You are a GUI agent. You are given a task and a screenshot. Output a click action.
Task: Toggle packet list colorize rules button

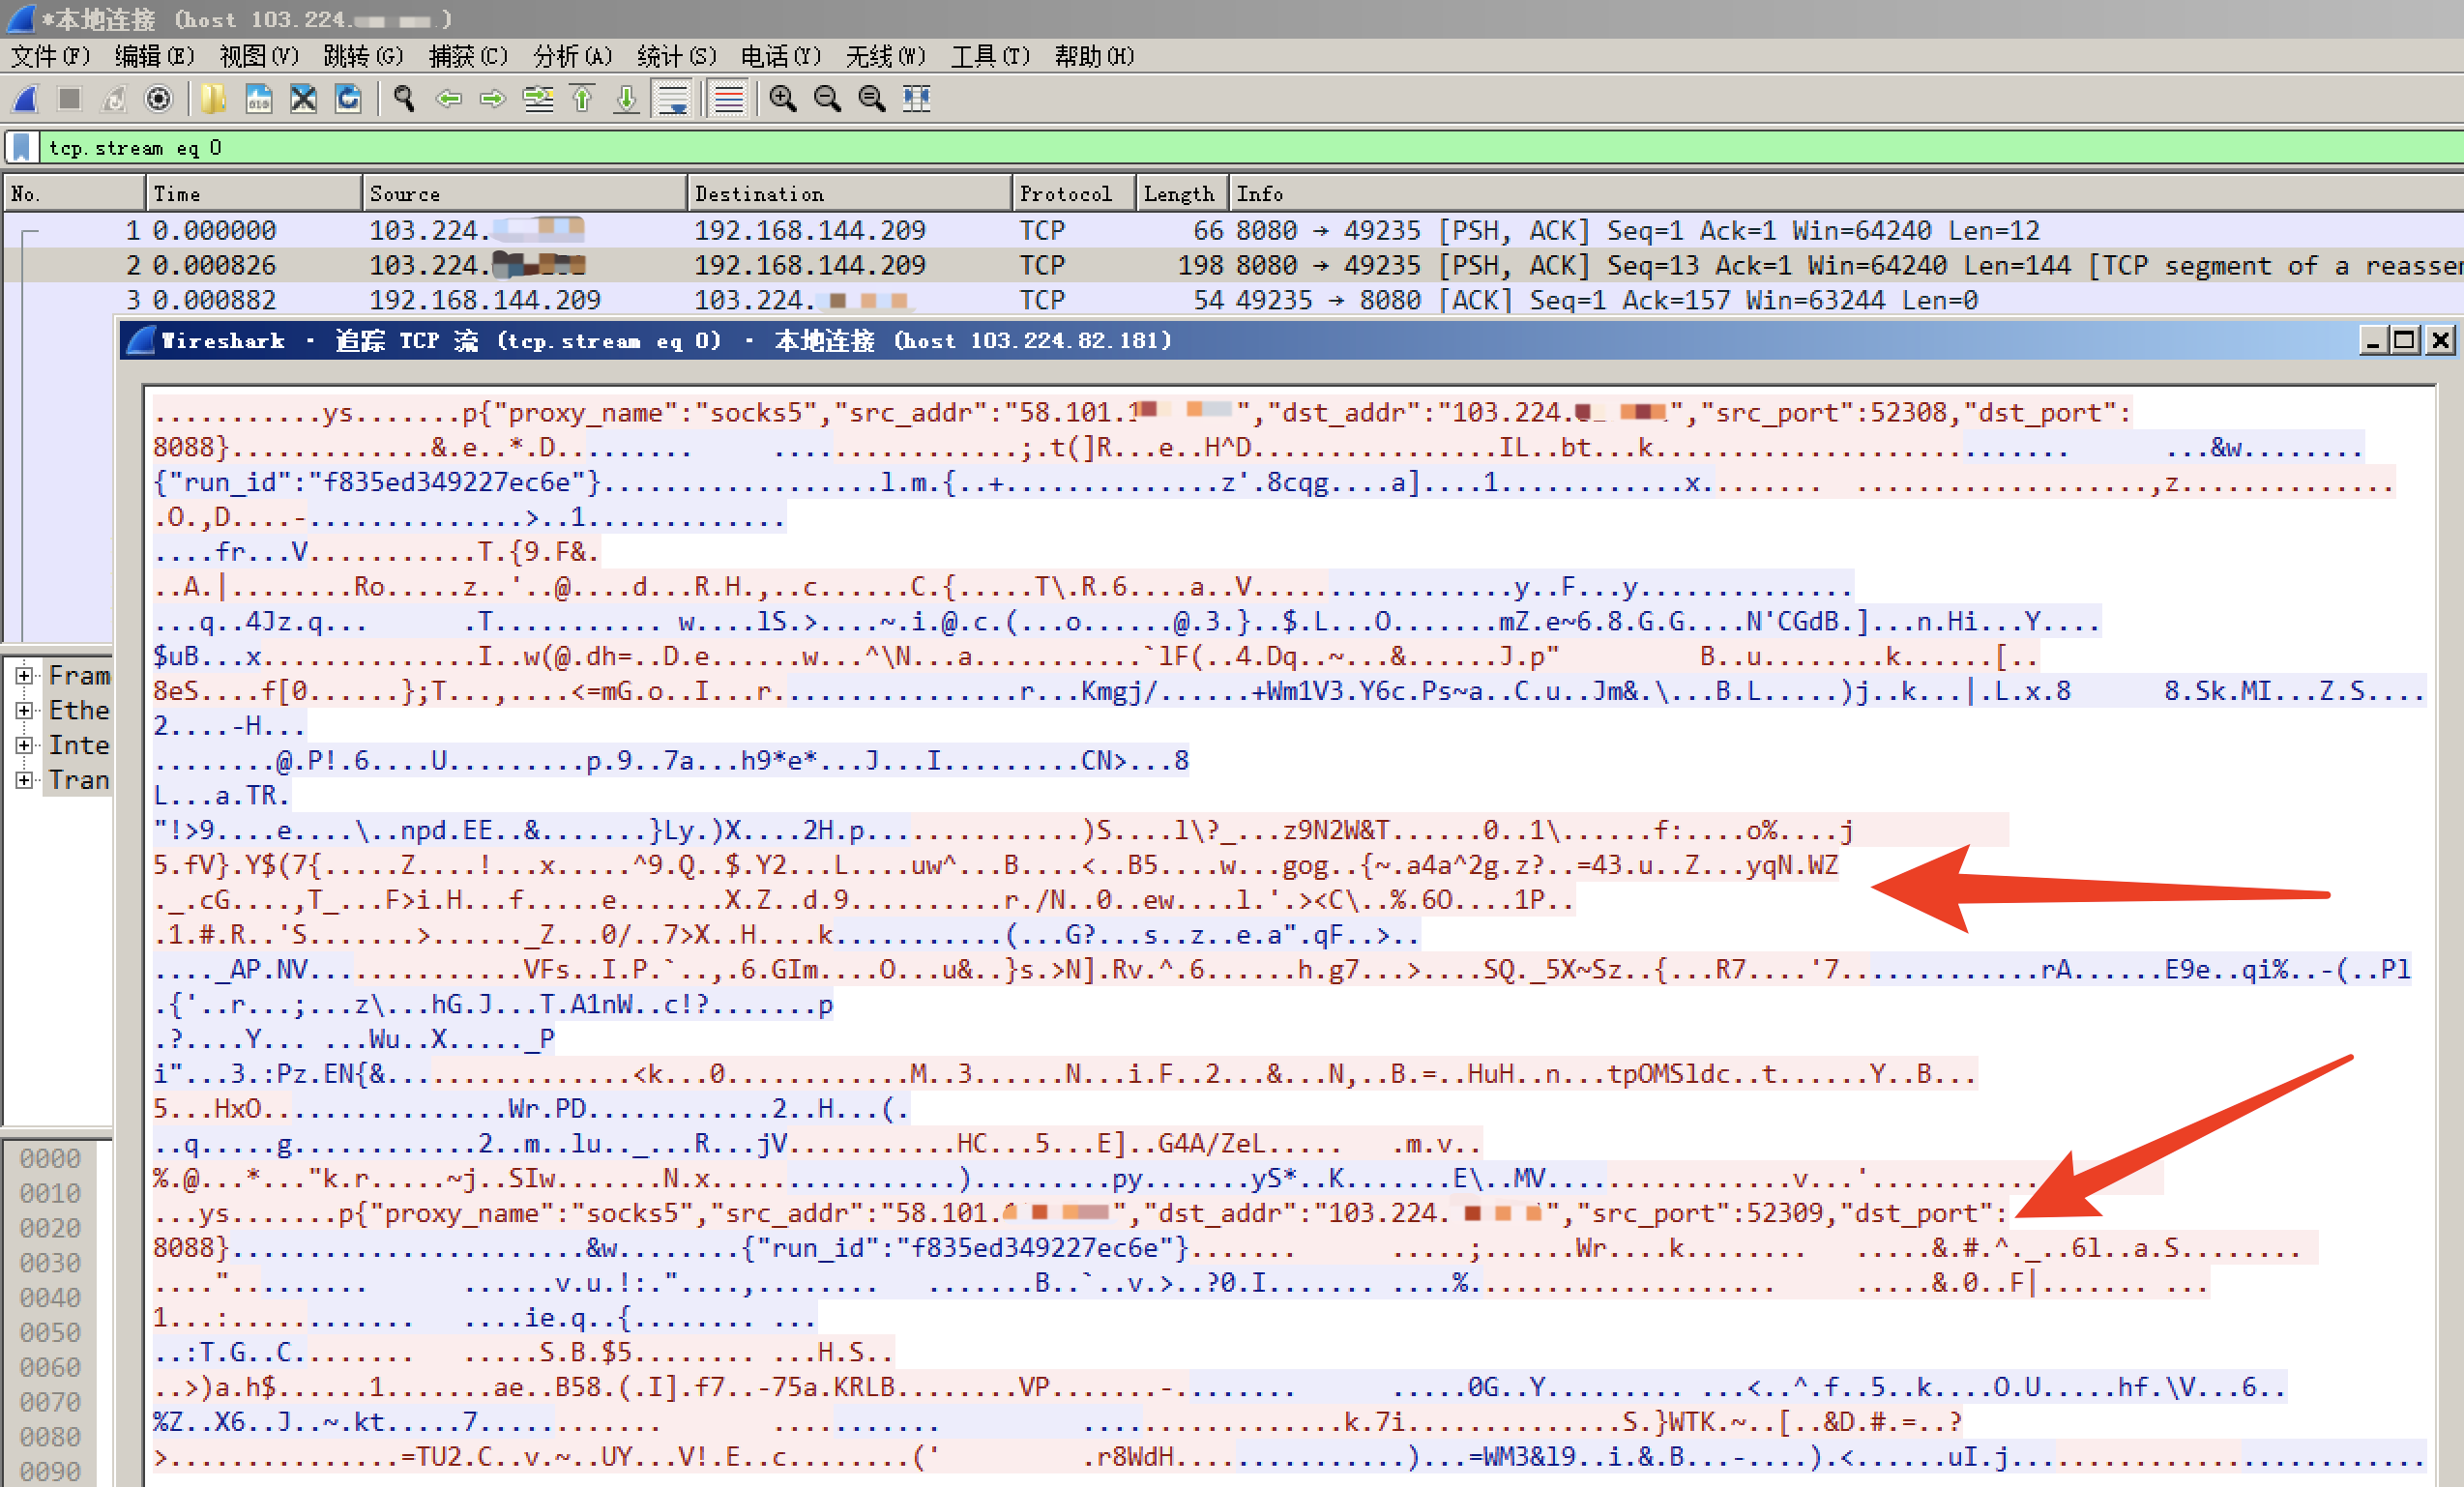pos(729,99)
